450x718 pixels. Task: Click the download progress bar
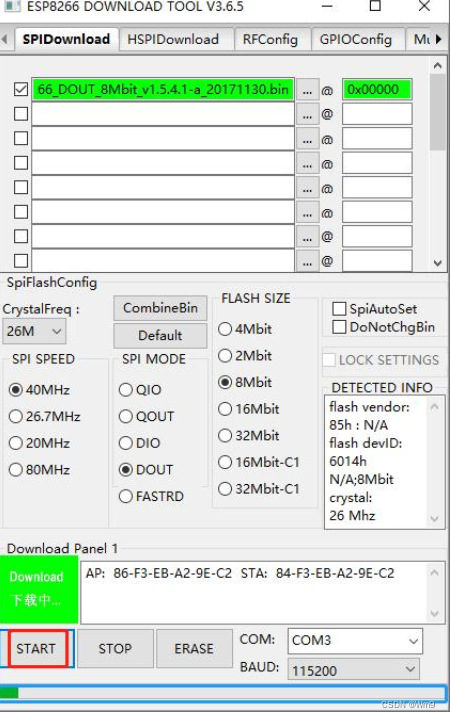click(223, 693)
